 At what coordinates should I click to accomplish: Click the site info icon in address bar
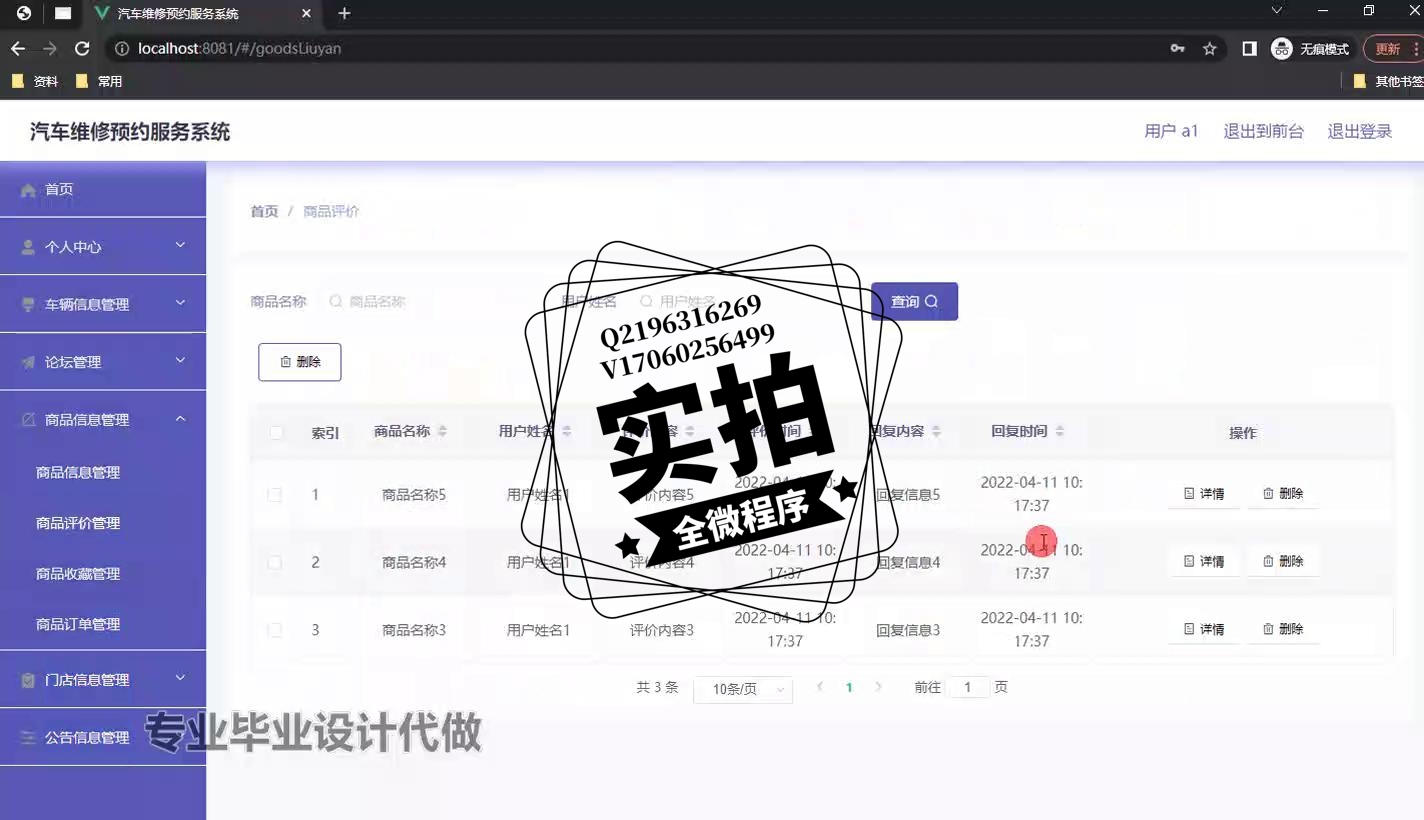(x=122, y=48)
